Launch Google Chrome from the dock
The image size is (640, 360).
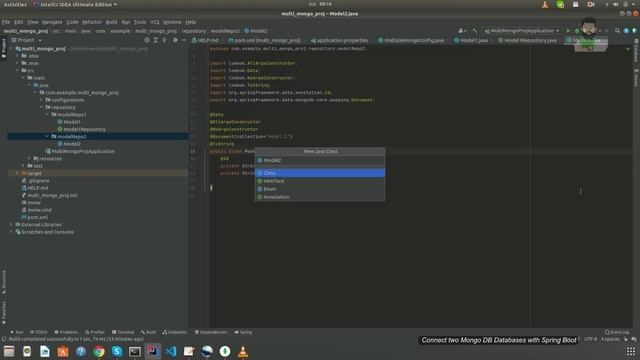coord(99,351)
